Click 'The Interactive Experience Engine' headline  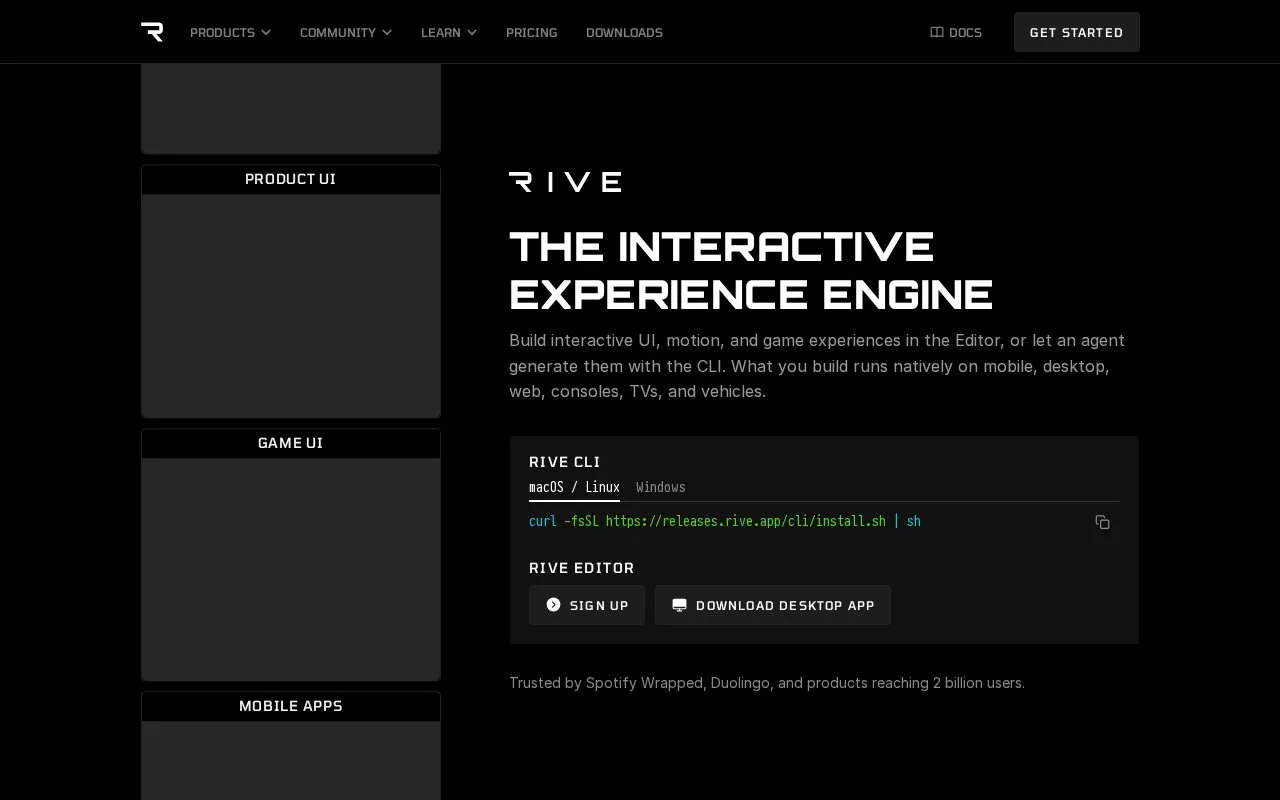[751, 270]
